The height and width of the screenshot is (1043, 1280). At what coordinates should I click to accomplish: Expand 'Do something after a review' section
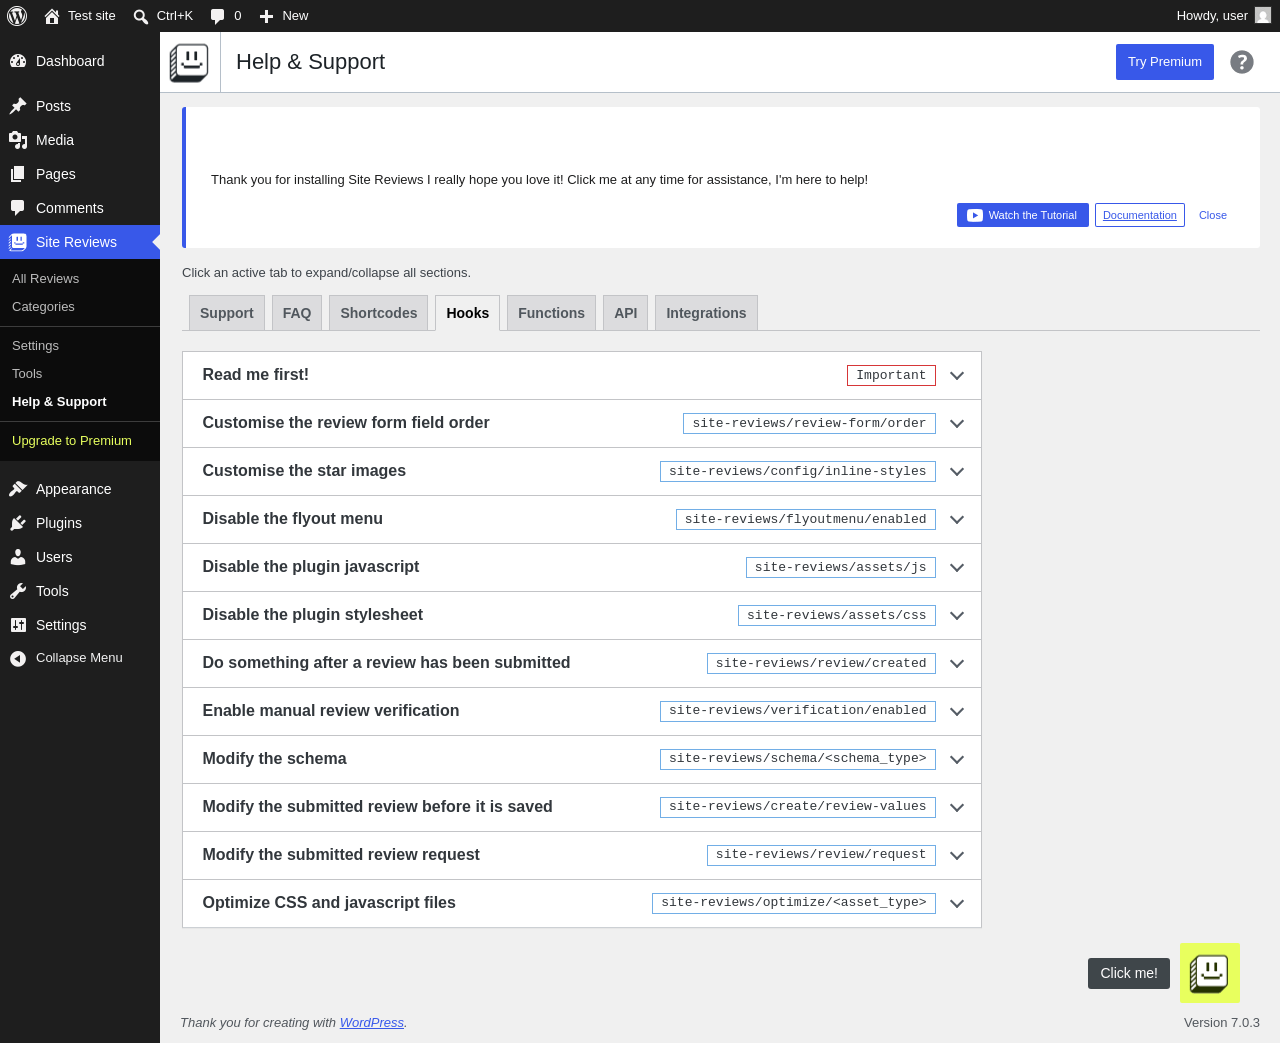click(582, 663)
